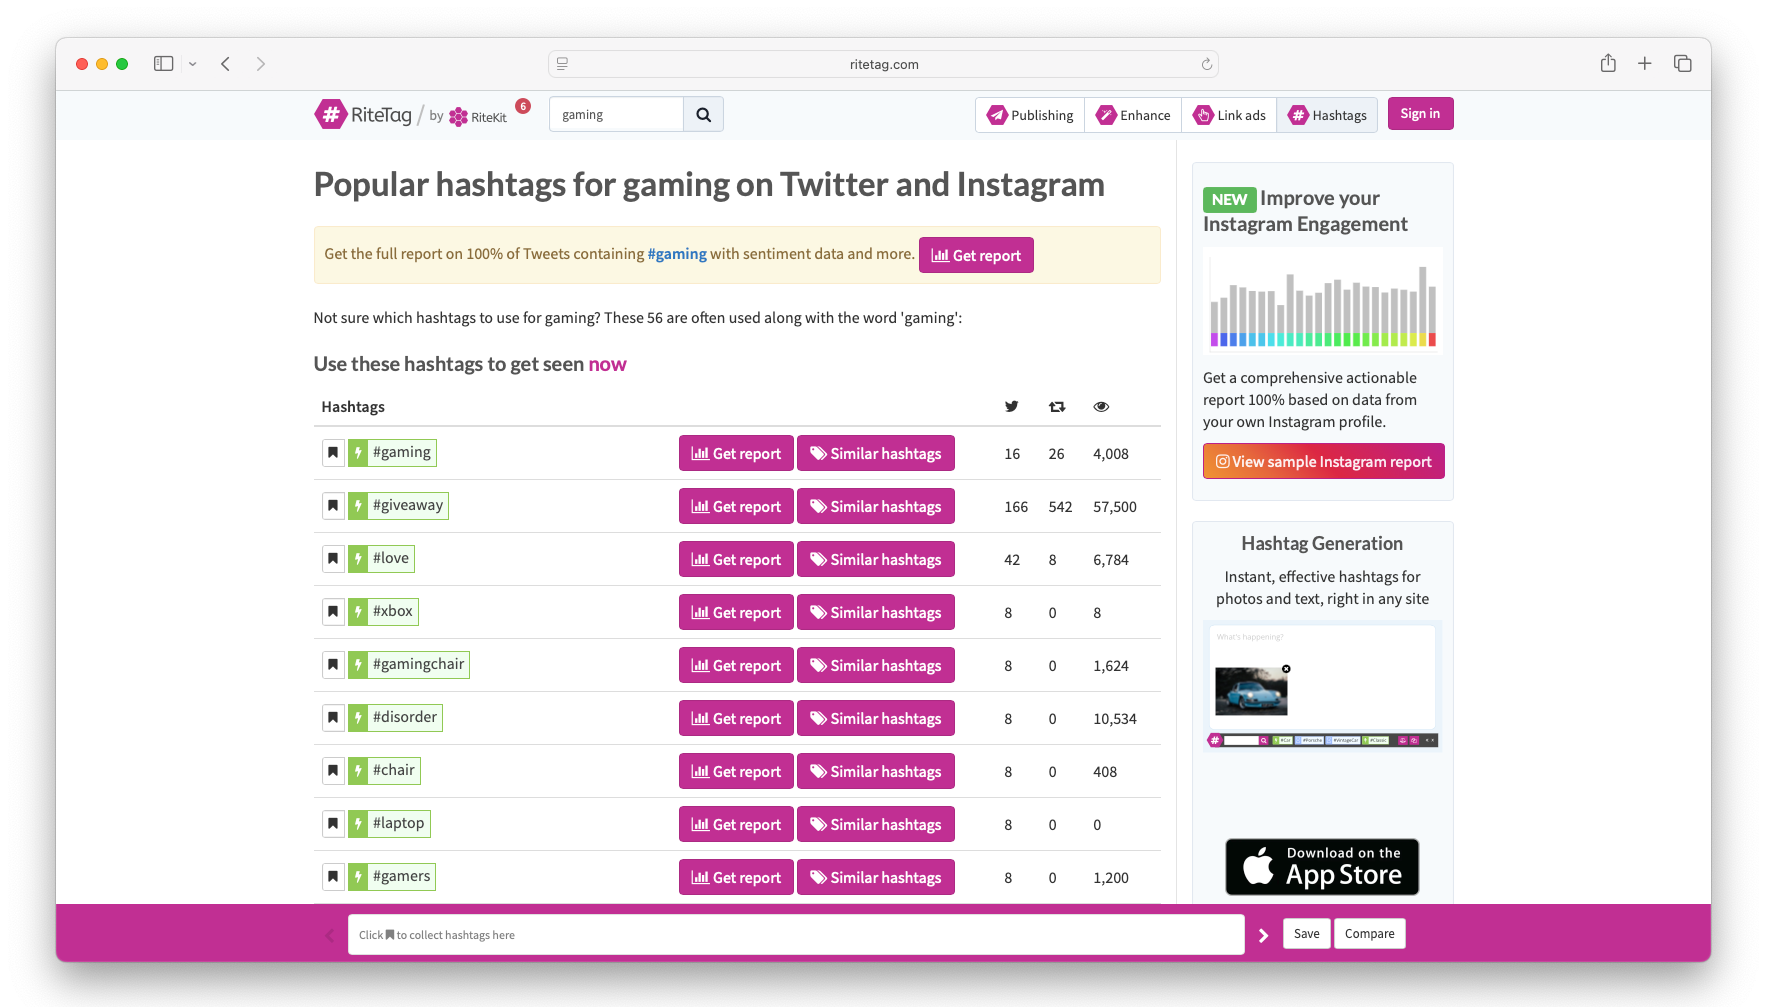The height and width of the screenshot is (1007, 1767).
Task: Bookmark the #chair hashtag
Action: [x=333, y=771]
